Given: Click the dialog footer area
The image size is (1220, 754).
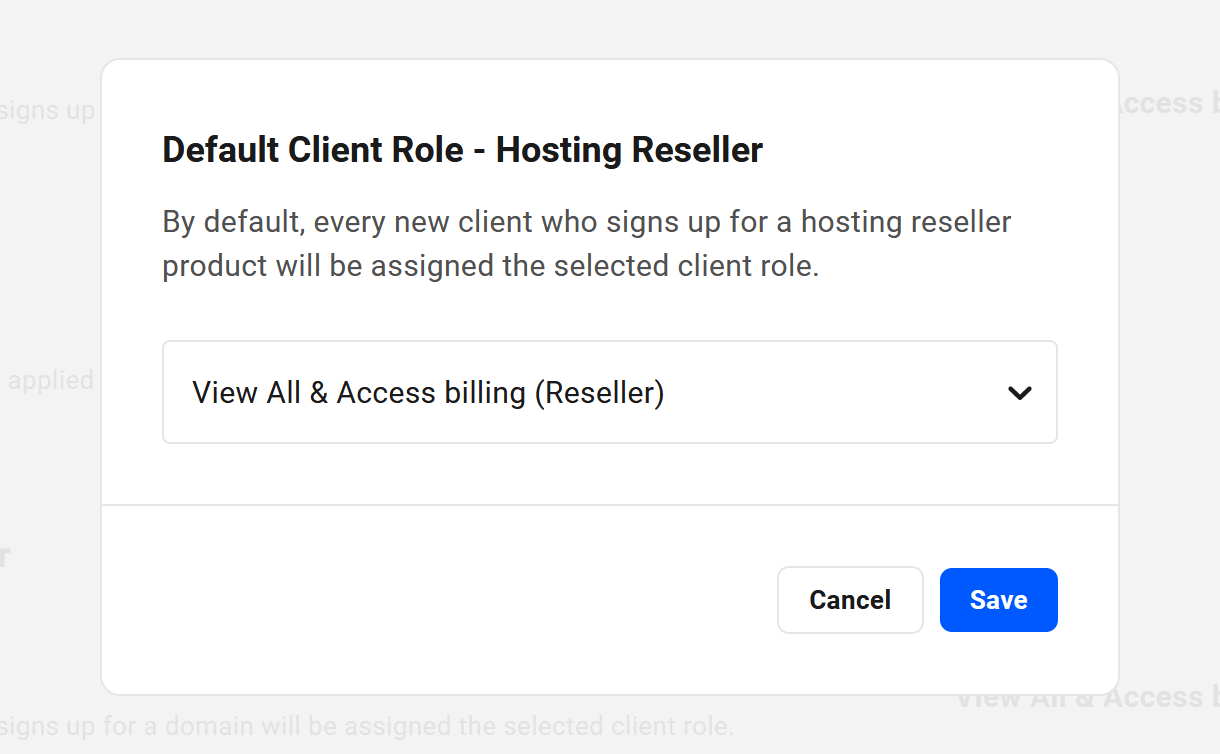Looking at the screenshot, I should coord(400,600).
